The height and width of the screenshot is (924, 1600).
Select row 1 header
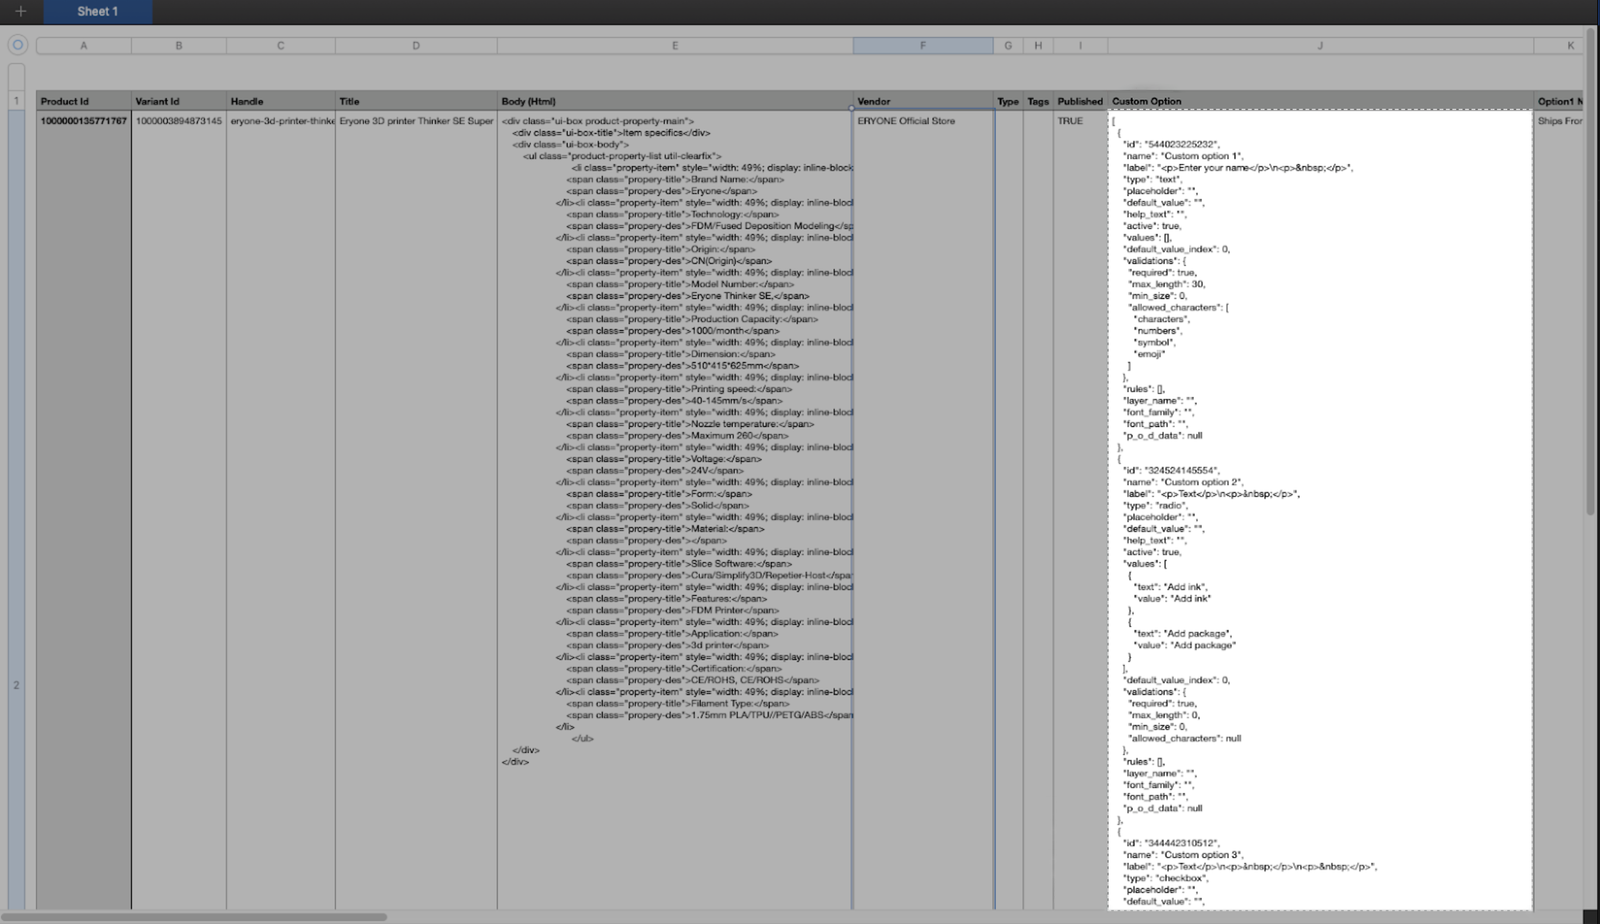[x=16, y=101]
